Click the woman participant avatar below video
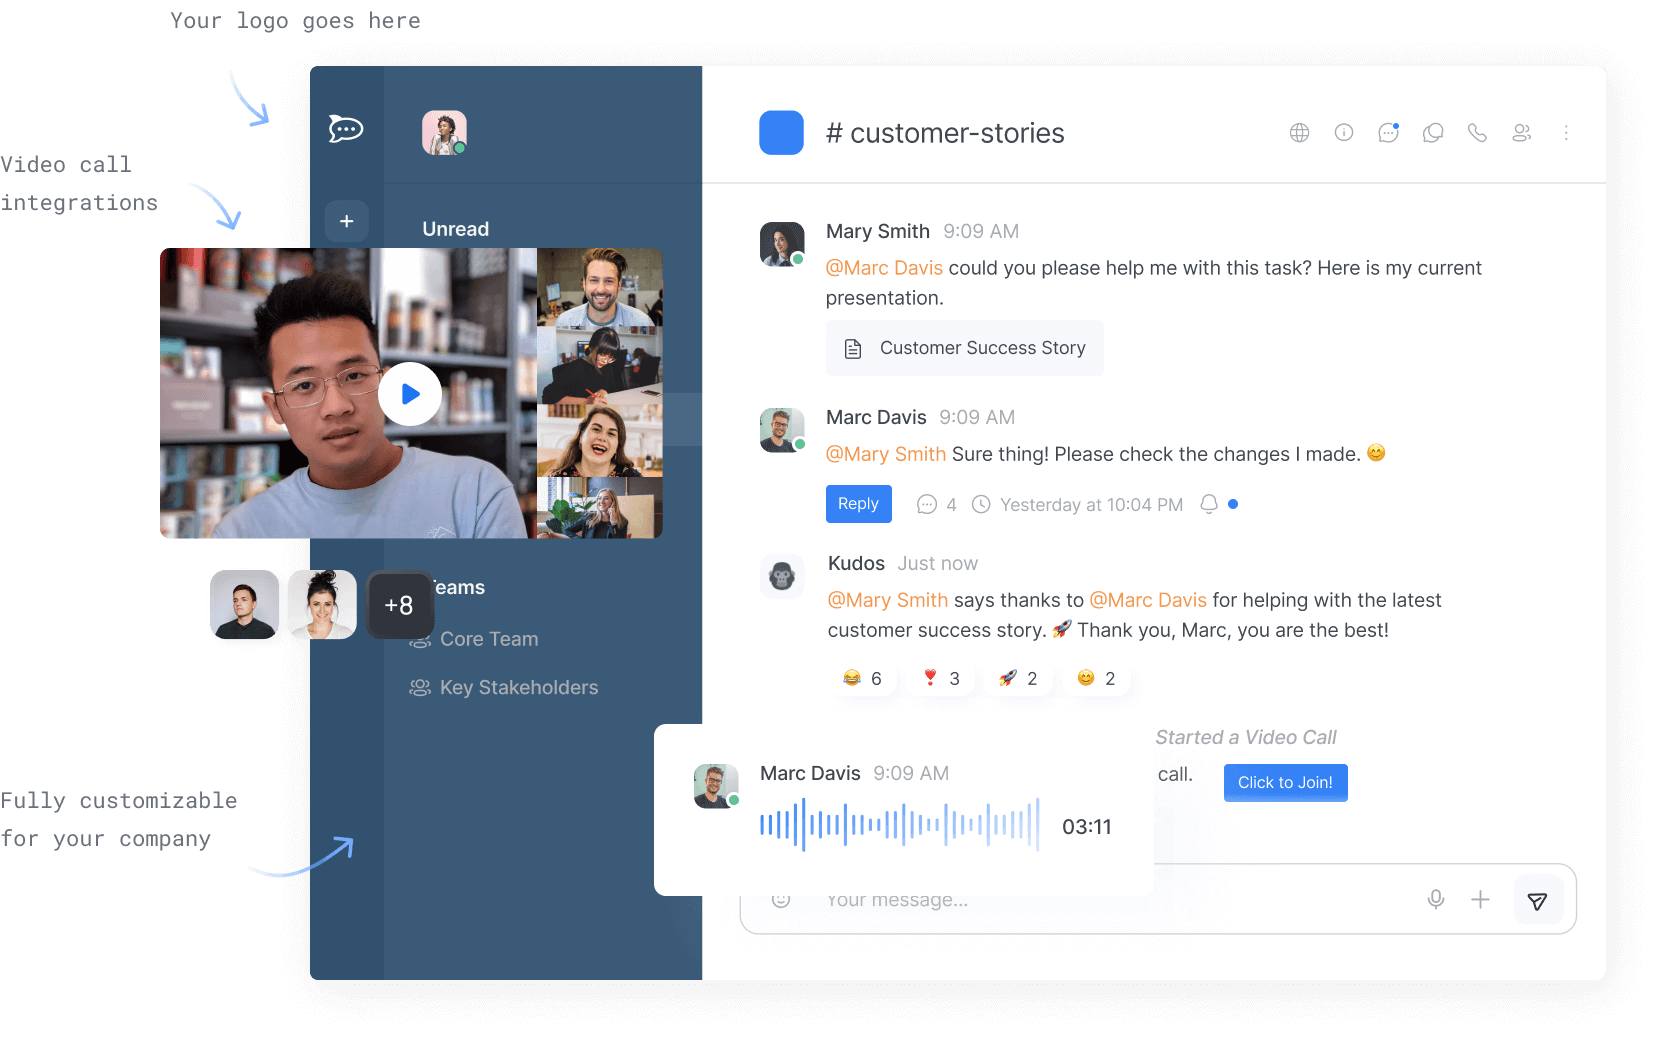 pyautogui.click(x=322, y=604)
